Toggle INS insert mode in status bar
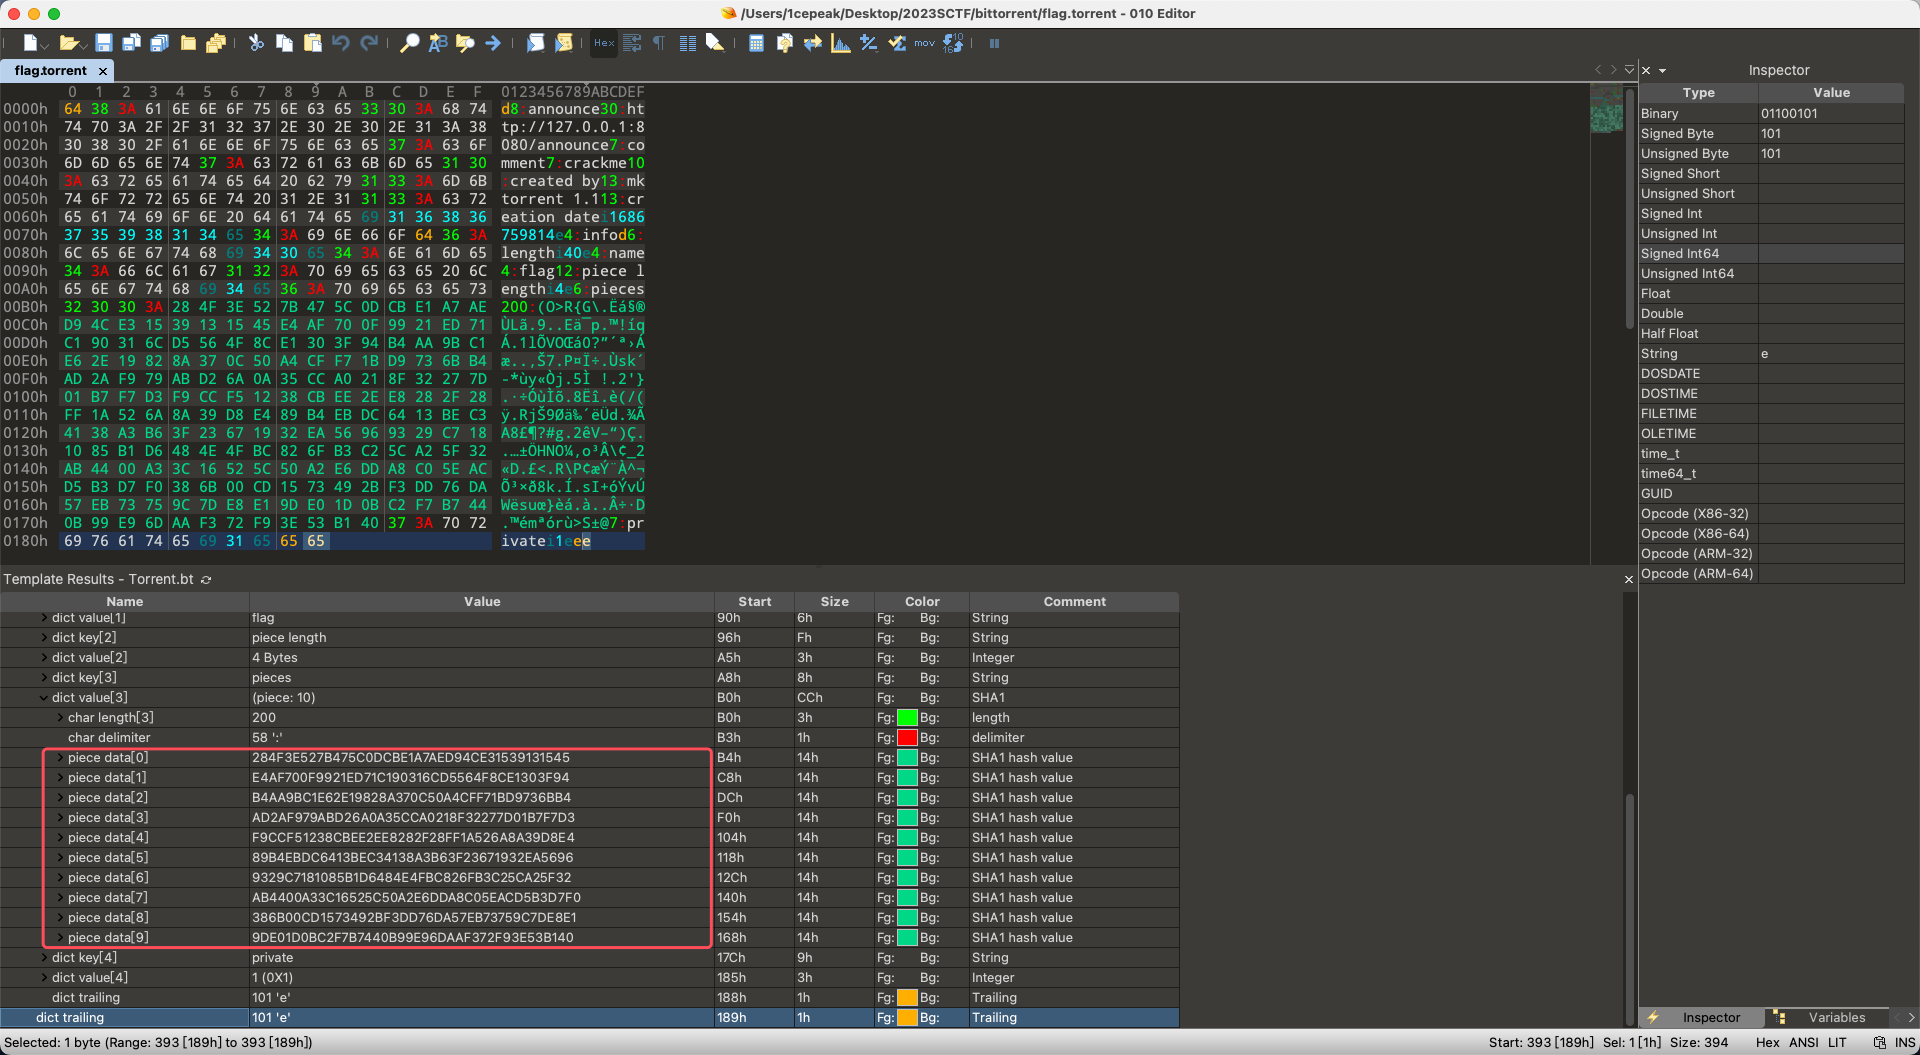This screenshot has height=1055, width=1920. 1904,1042
